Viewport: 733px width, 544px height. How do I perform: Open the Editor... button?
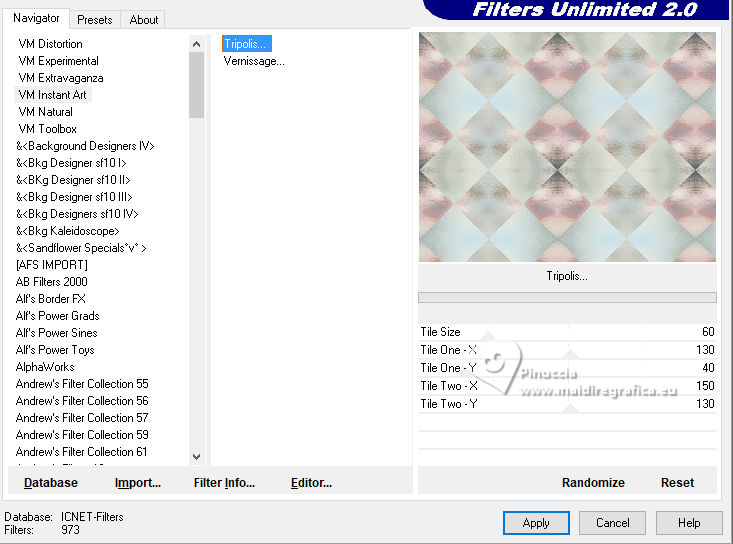(311, 483)
